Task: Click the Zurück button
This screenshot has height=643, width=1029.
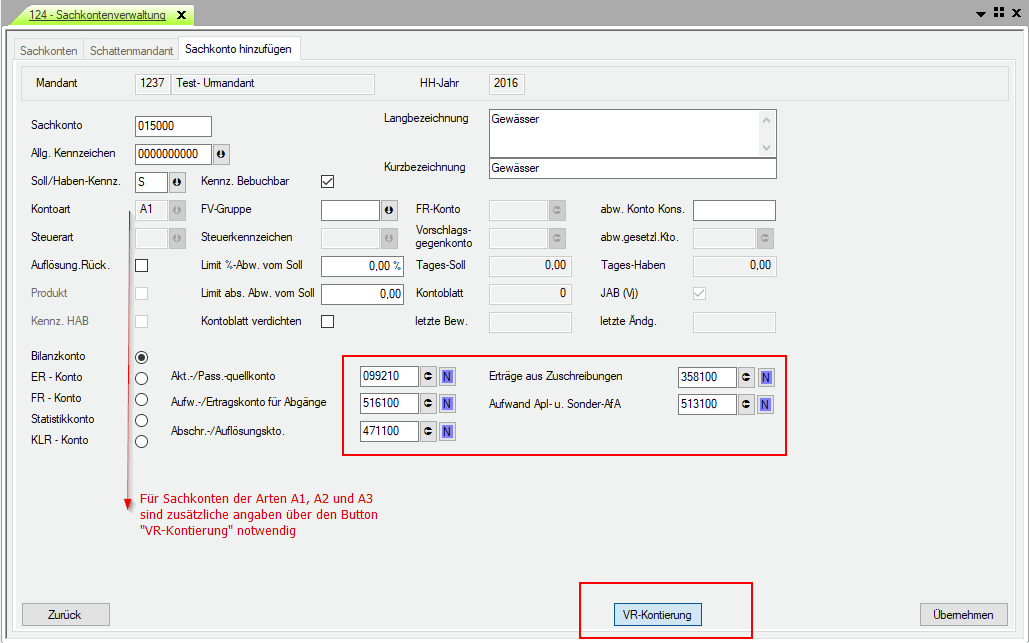Action: (x=65, y=615)
